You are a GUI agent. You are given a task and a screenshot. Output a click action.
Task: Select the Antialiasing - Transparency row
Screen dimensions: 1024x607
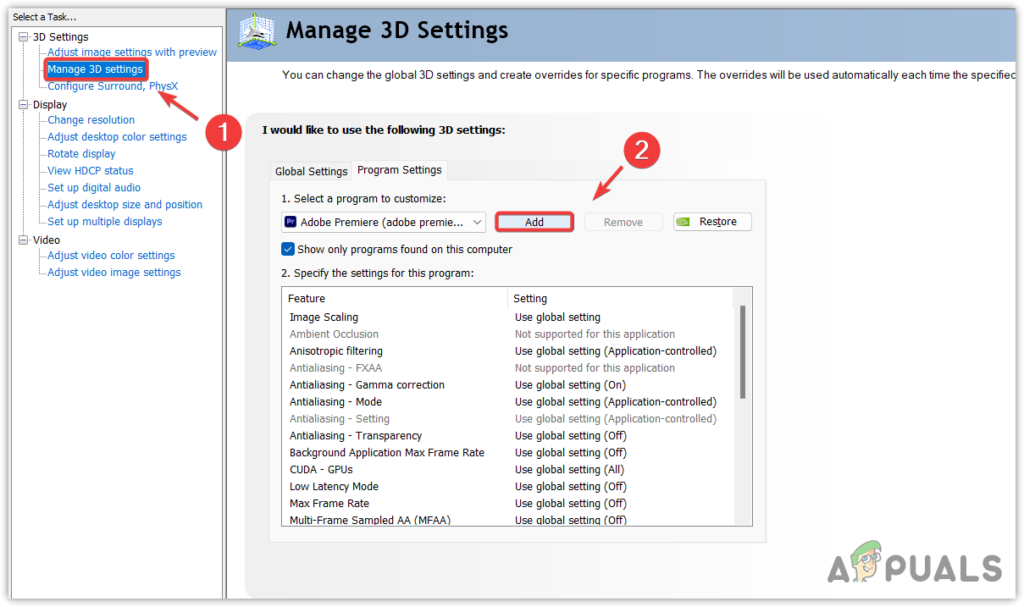click(x=507, y=436)
